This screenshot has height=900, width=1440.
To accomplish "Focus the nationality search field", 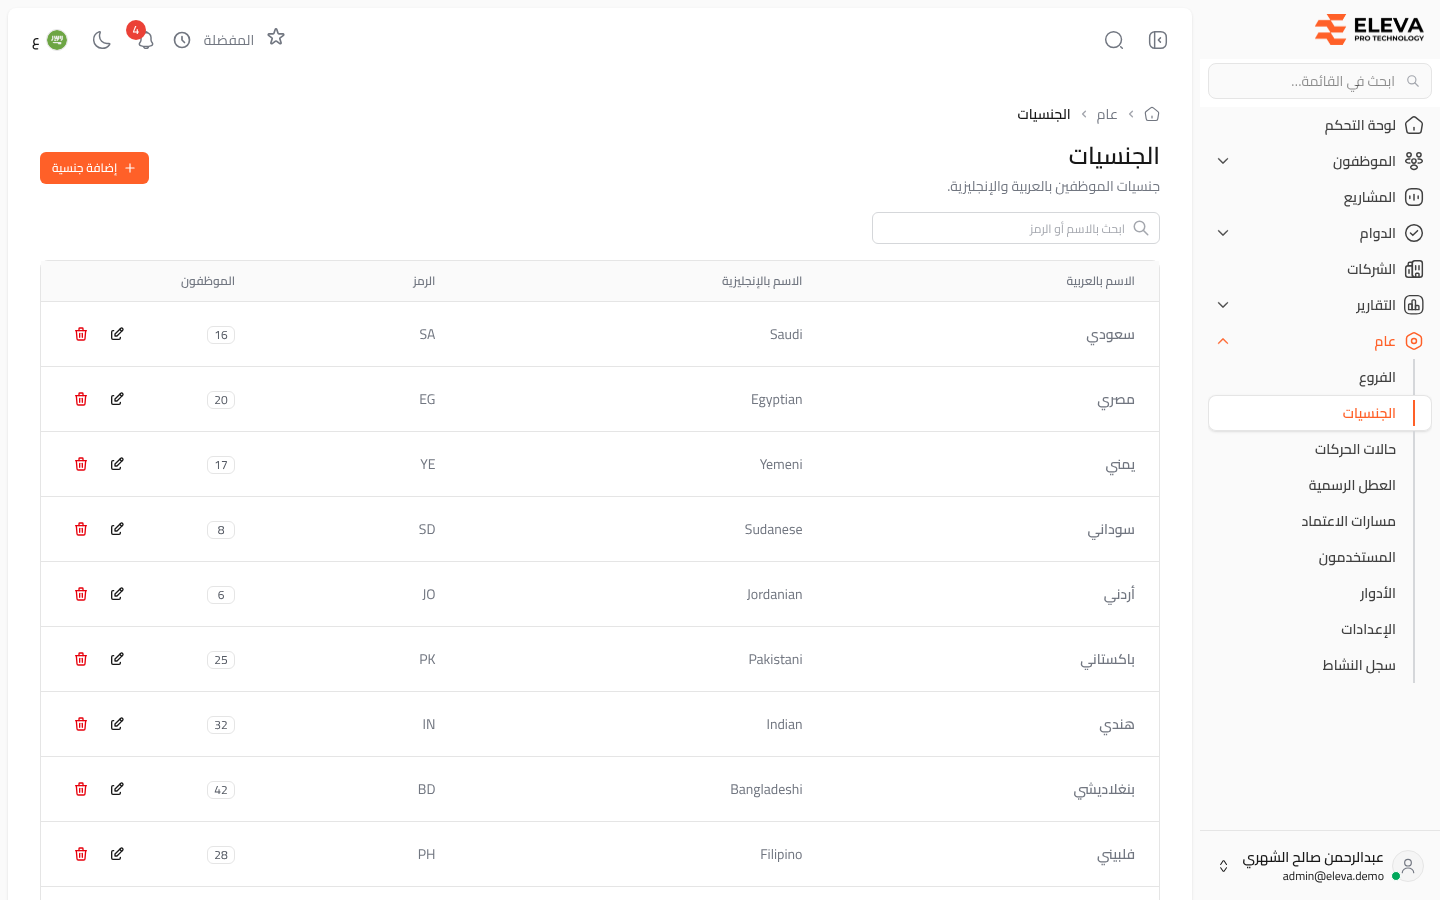I will pyautogui.click(x=1016, y=228).
